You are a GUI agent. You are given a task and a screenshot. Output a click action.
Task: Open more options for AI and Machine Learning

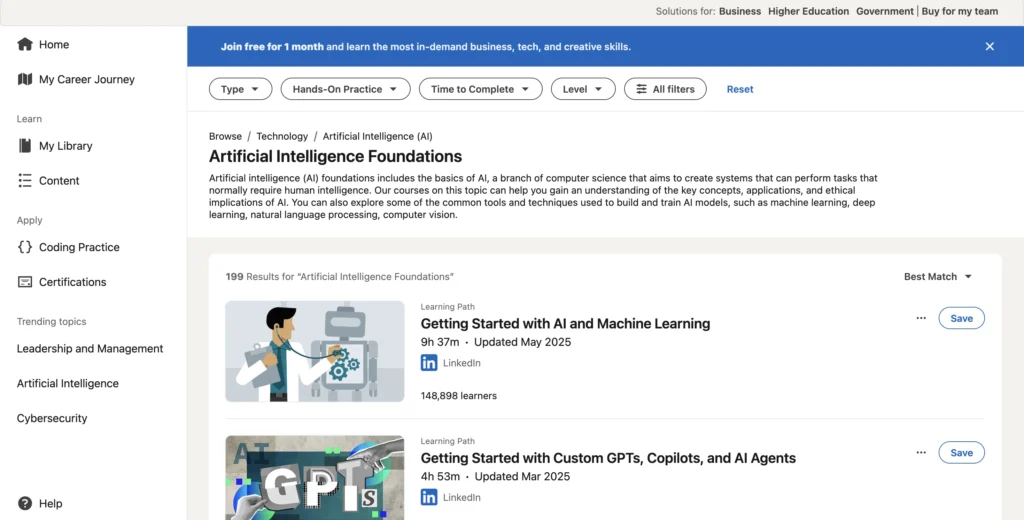tap(921, 318)
